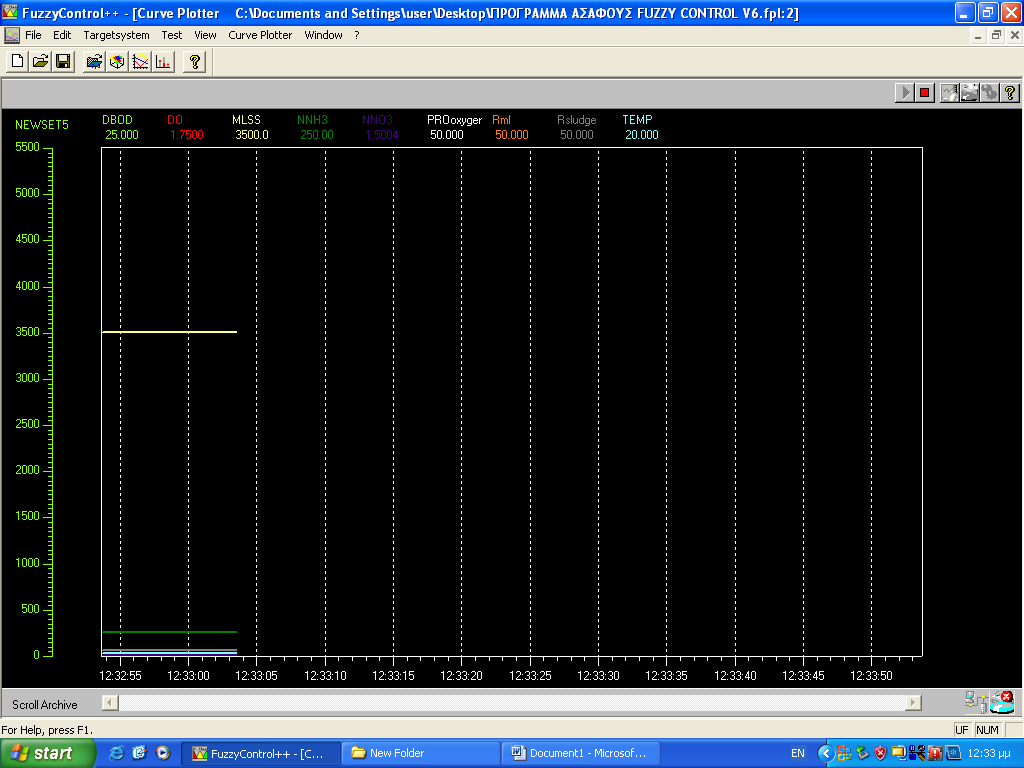This screenshot has width=1024, height=768.
Task: Click the wrench configuration icon in plotter toolbar
Action: pos(990,93)
